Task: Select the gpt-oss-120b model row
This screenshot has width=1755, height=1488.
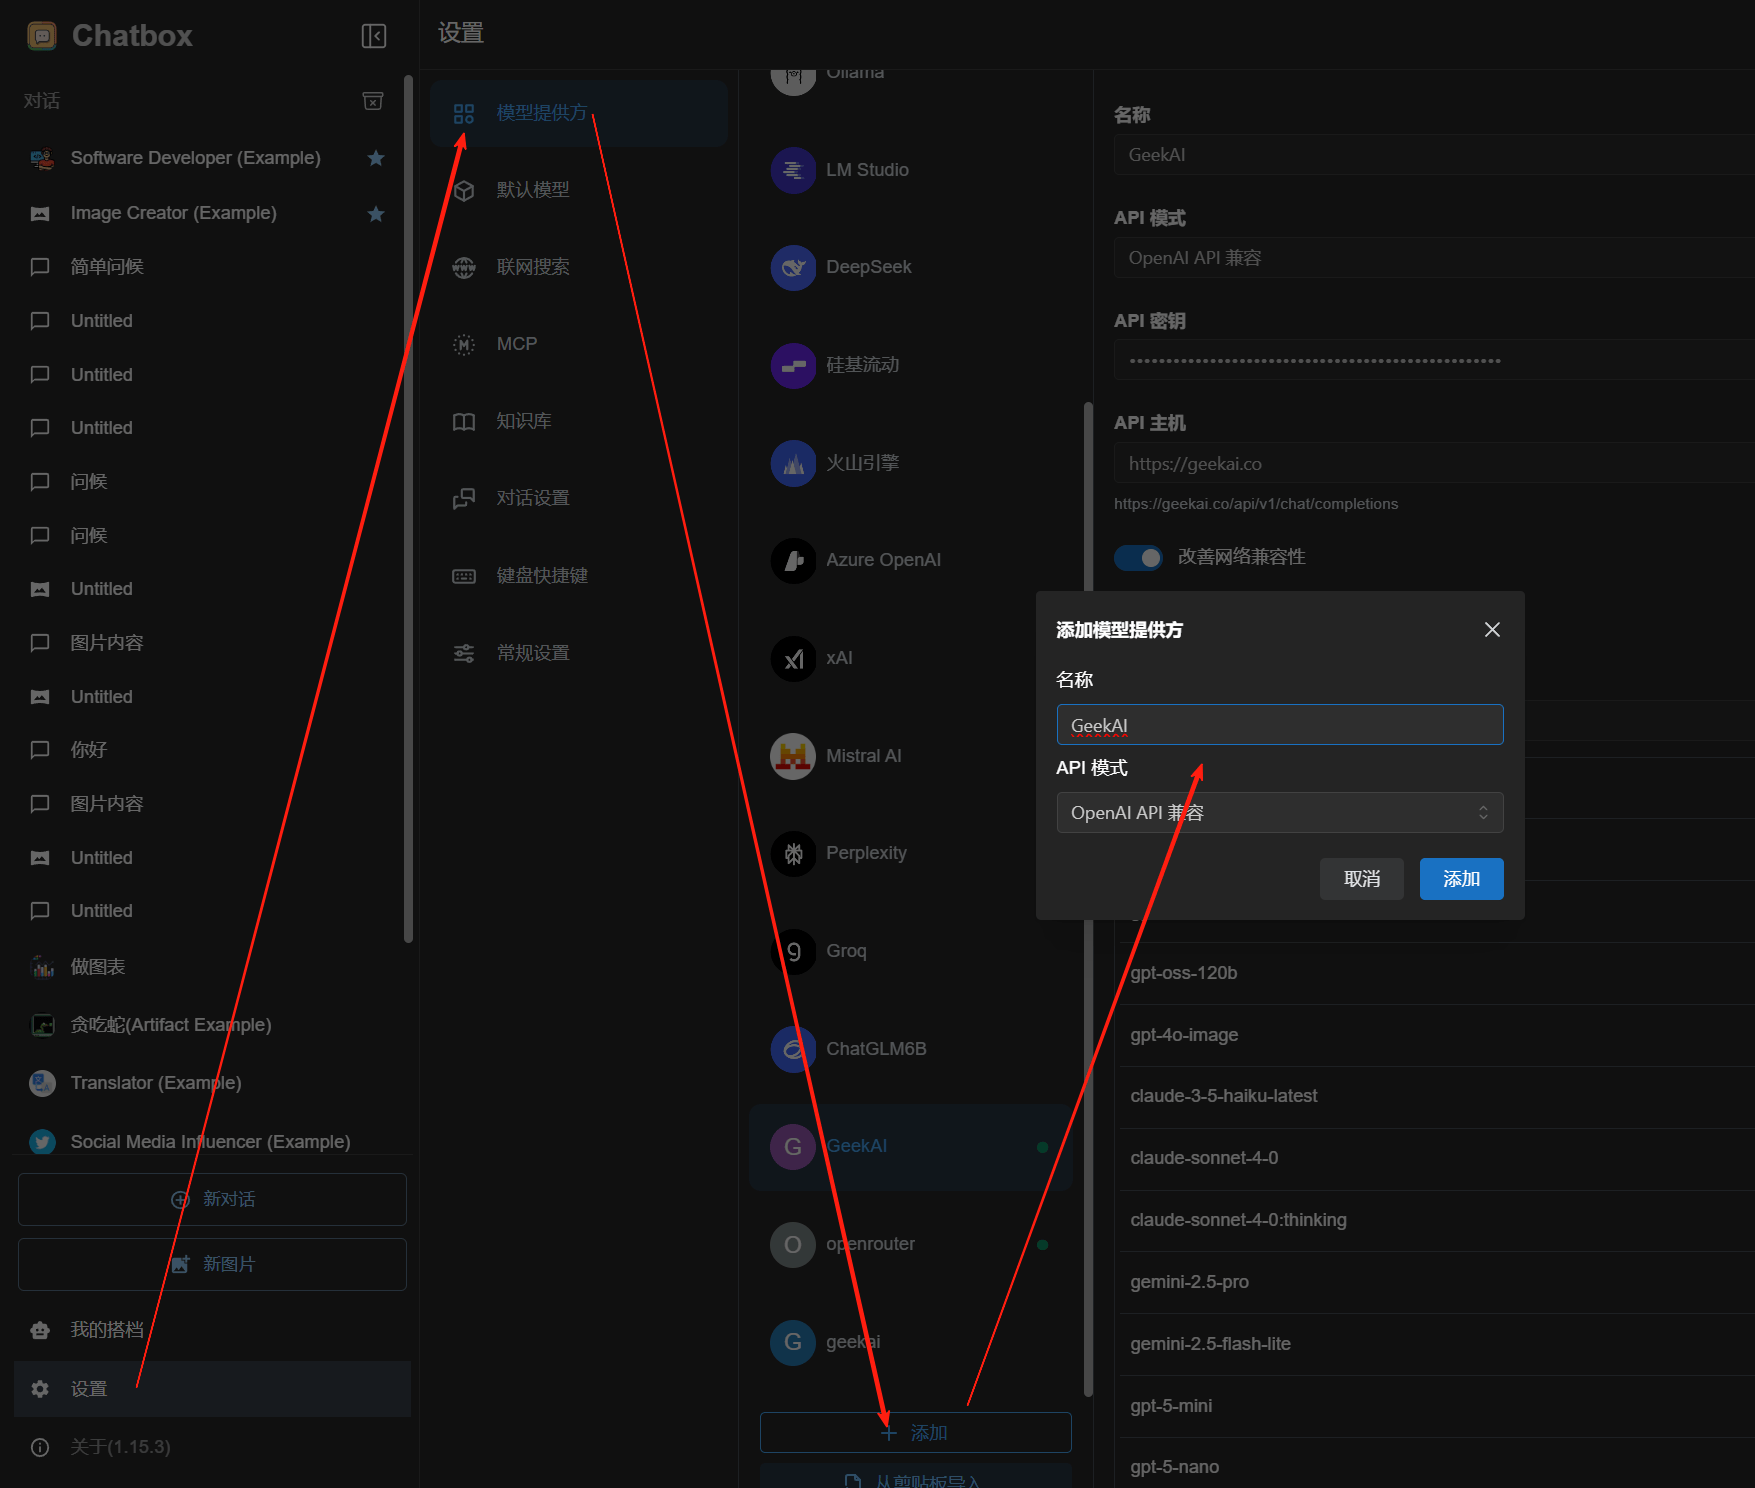Action: coord(1436,973)
